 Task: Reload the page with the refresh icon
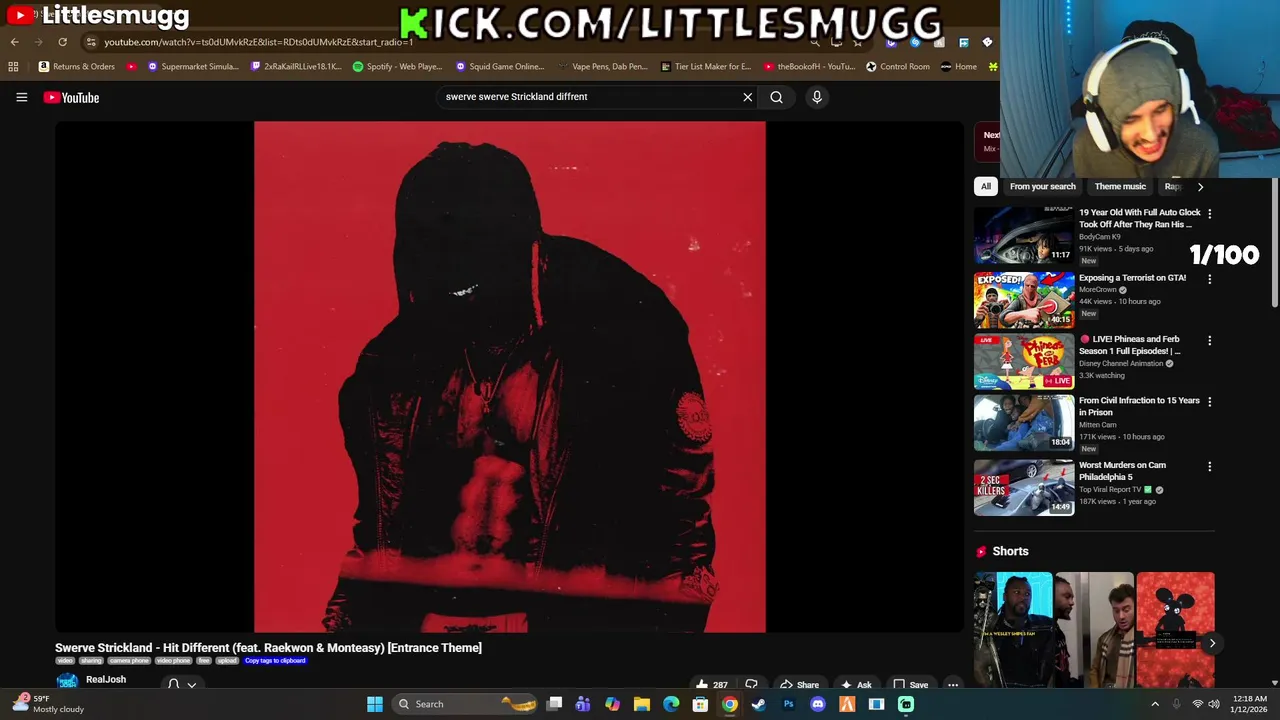(62, 42)
